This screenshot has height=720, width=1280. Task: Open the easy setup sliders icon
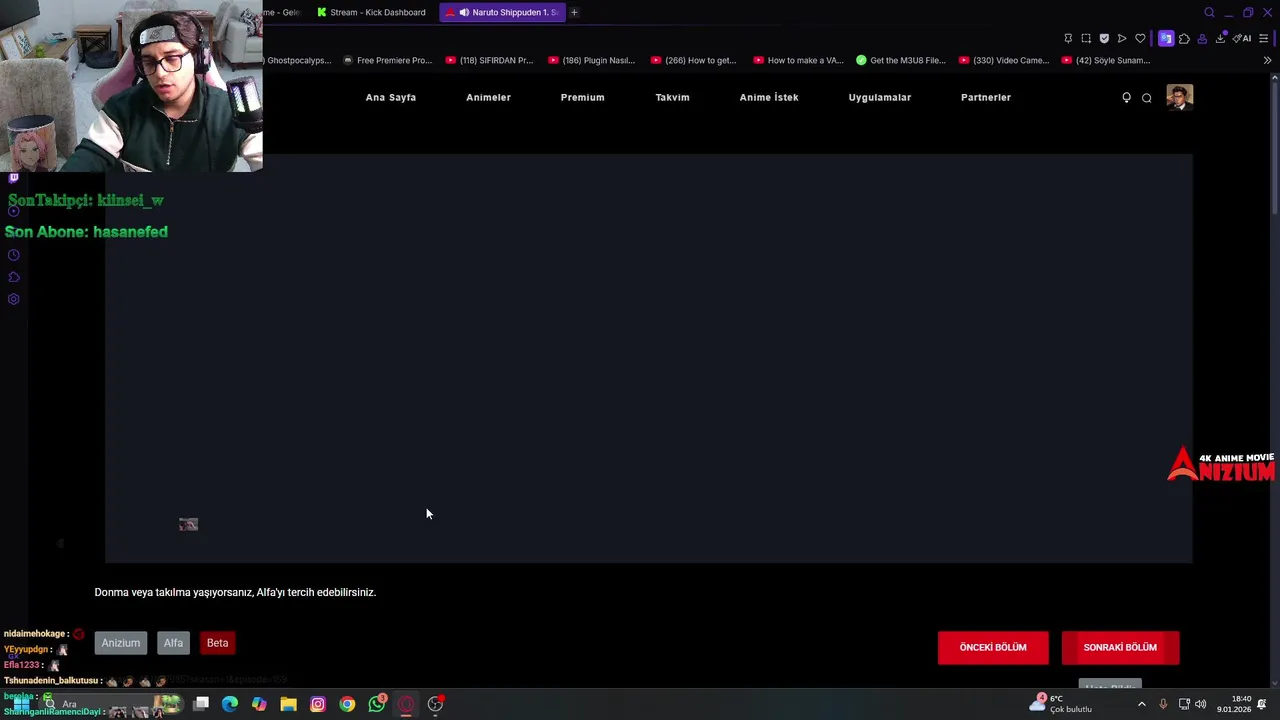[x=1264, y=38]
